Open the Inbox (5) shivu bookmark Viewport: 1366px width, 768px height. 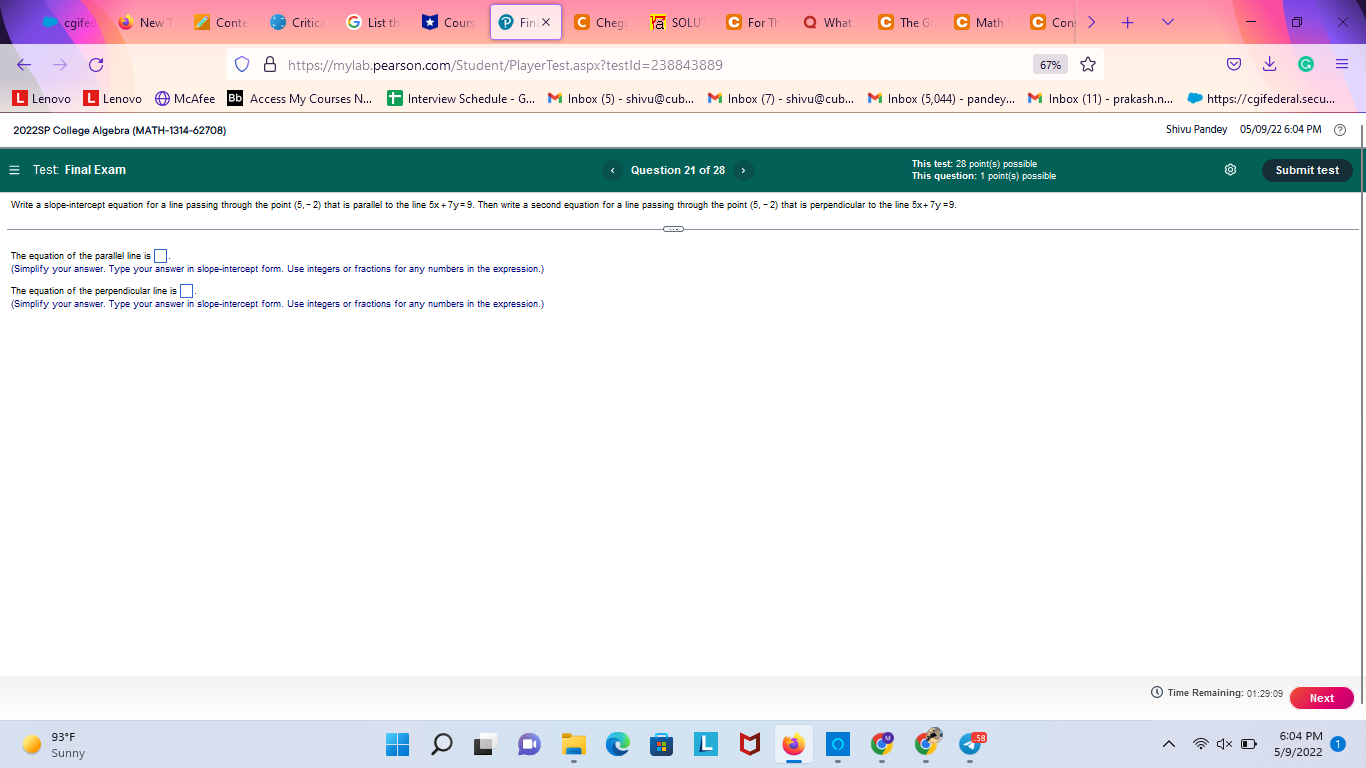pyautogui.click(x=621, y=99)
